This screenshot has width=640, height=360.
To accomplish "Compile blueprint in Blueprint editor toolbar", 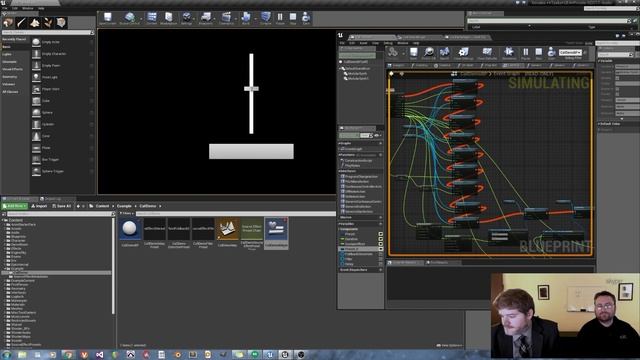I will (393, 53).
